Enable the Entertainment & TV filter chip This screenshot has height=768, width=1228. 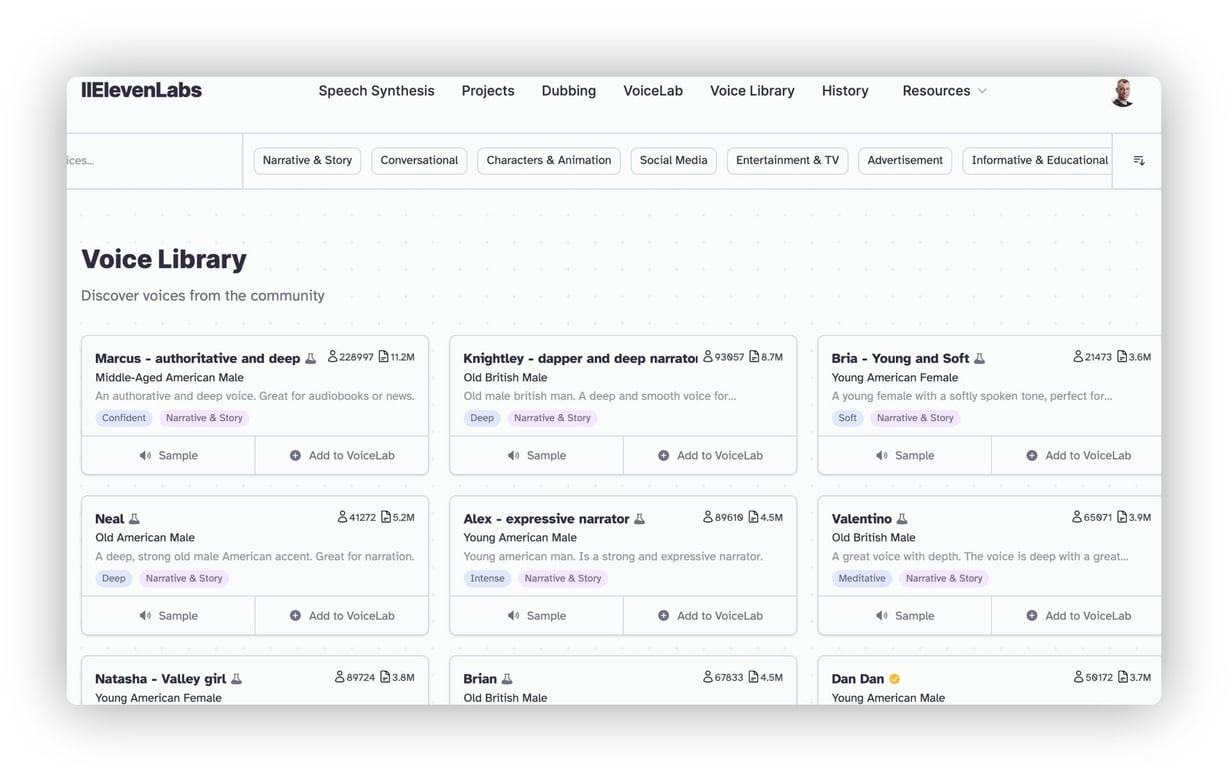point(787,161)
